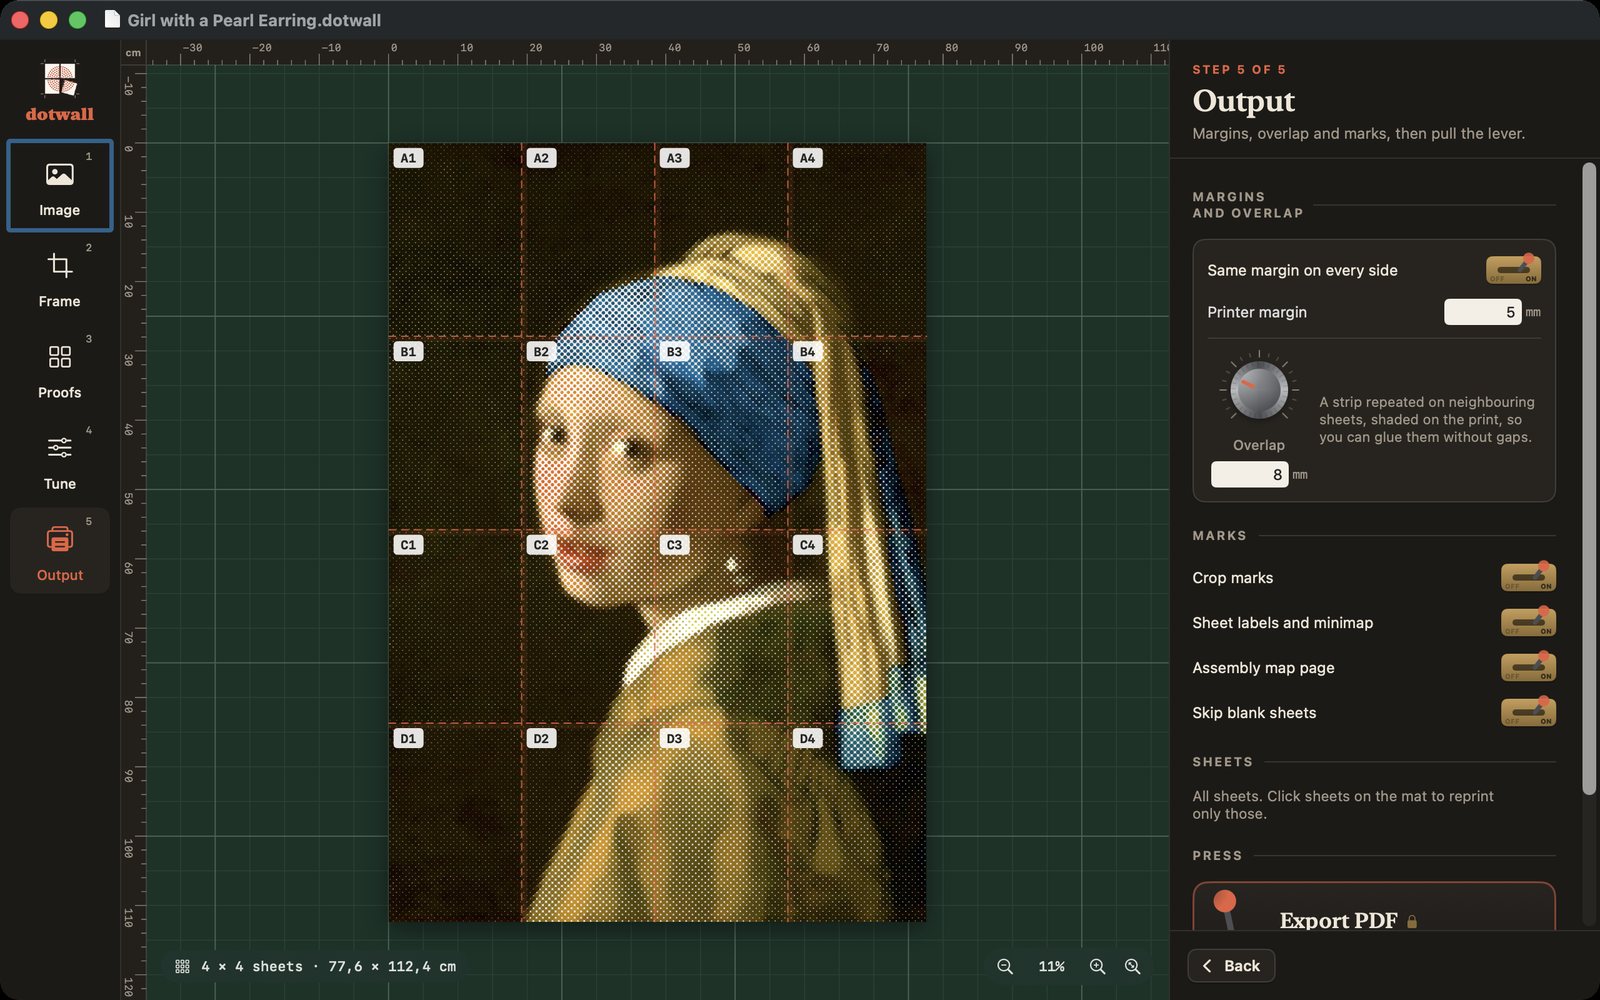Select sheet label B3 on the mat

674,352
